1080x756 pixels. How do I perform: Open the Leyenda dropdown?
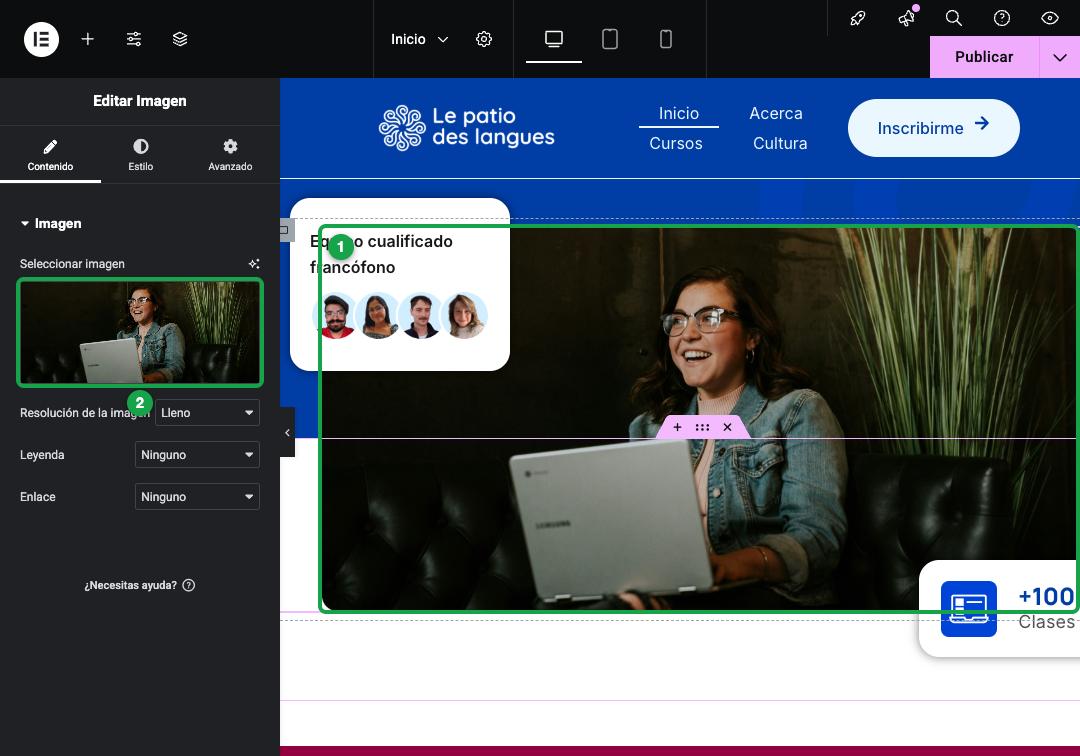[x=197, y=454]
